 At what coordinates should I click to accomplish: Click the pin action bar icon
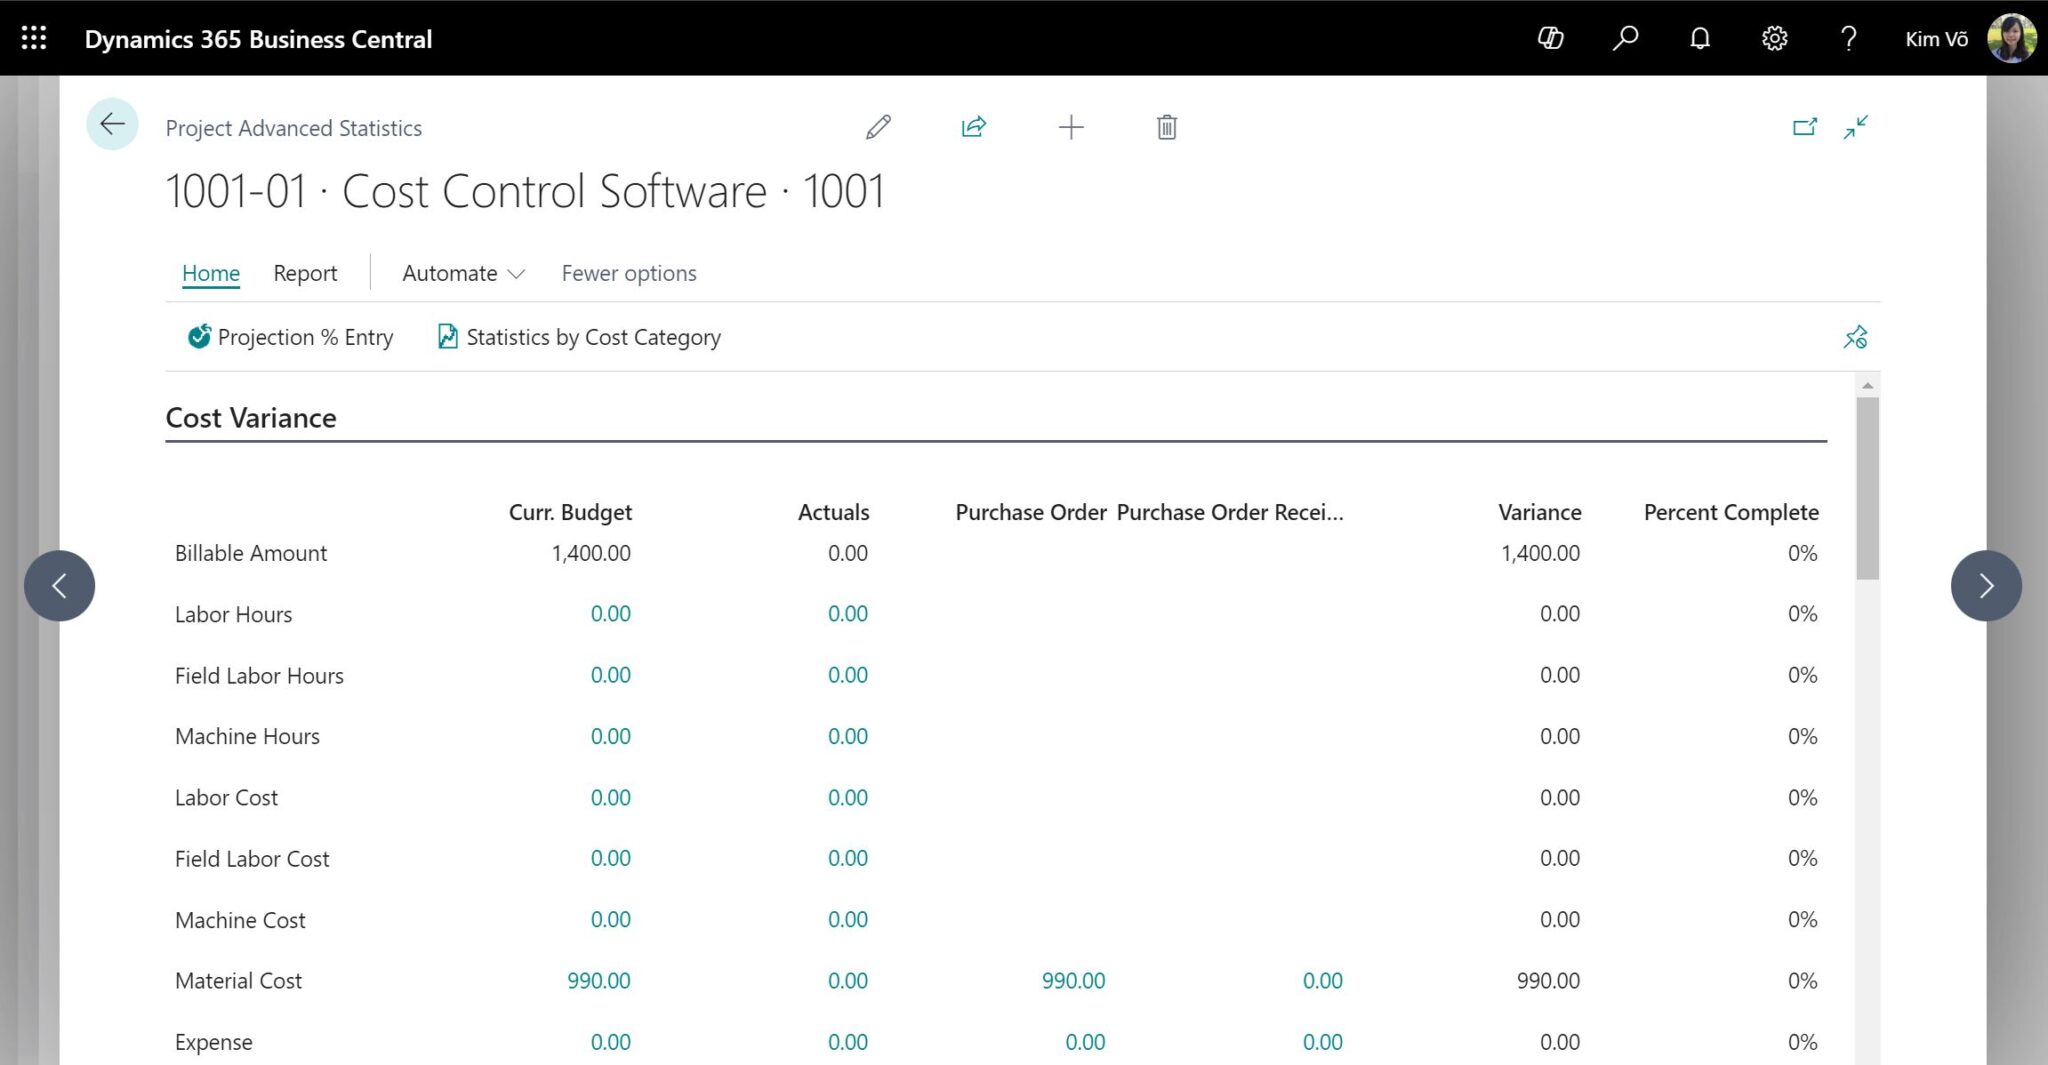(1856, 337)
